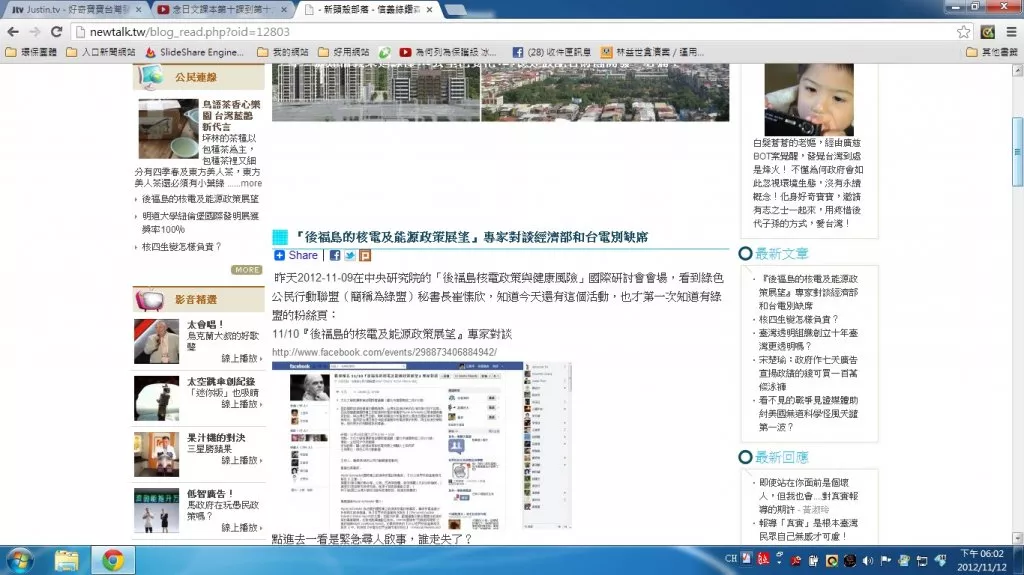This screenshot has height=575, width=1024.
Task: Play 低智廣告！ via 線上播放
Action: 242,527
